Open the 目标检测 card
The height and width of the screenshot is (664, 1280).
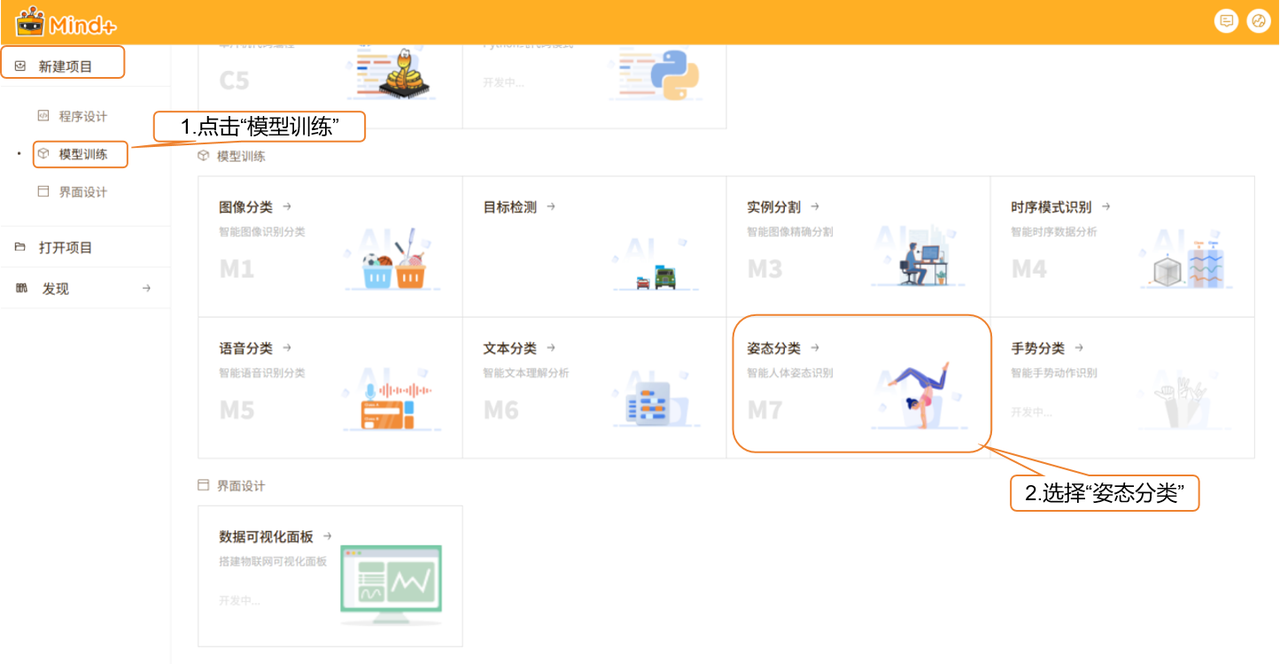click(x=594, y=247)
